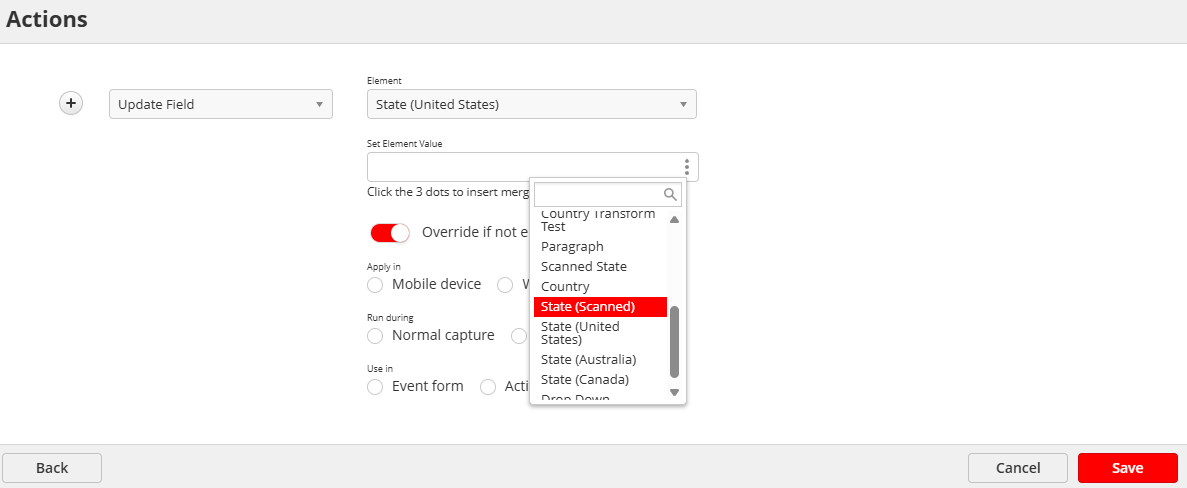Choose Scanned State from the list
Screen dimensions: 1187x488
pyautogui.click(x=600, y=266)
